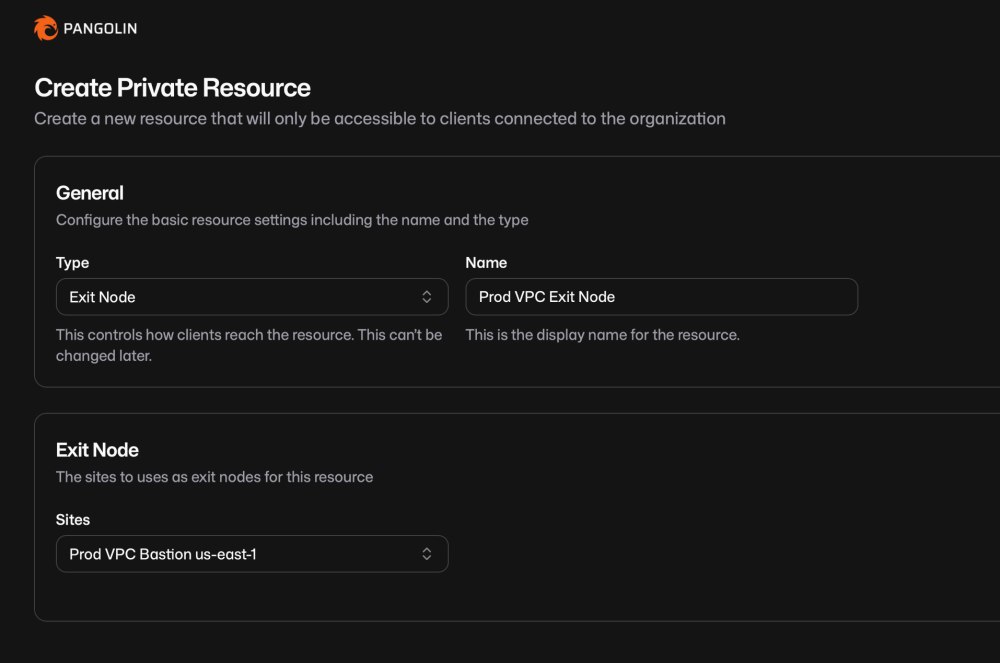Click the Create Private Resource heading
This screenshot has height=663, width=1000.
point(172,88)
